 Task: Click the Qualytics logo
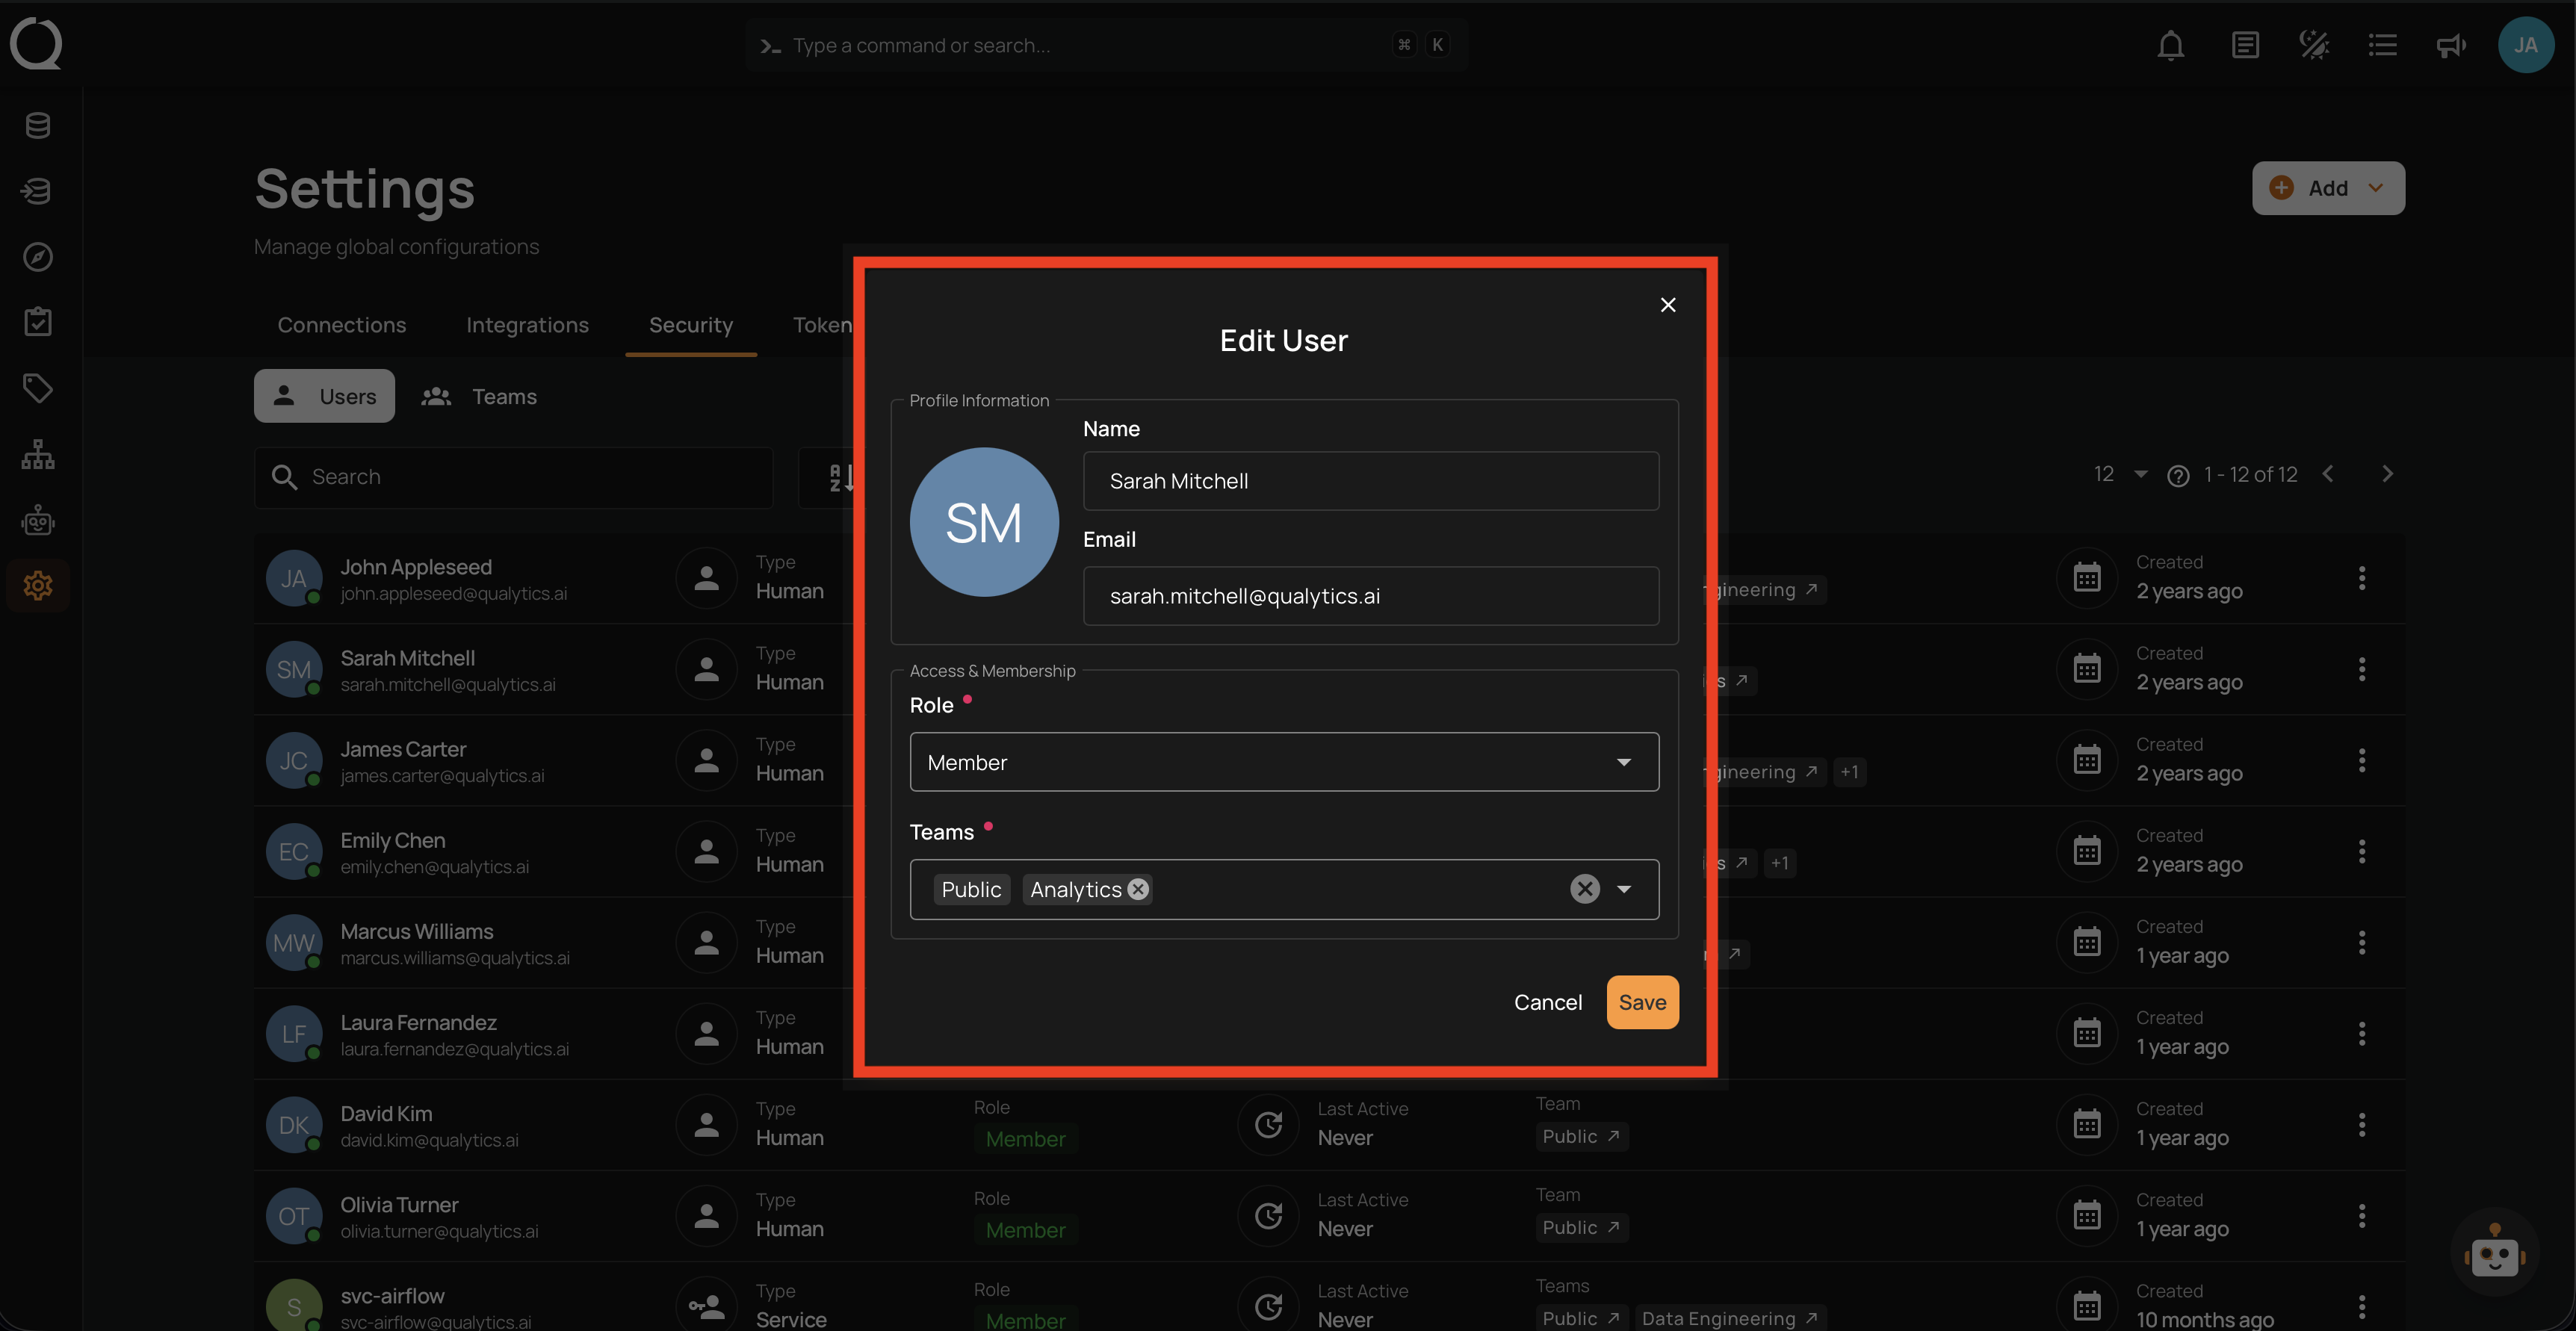36,44
